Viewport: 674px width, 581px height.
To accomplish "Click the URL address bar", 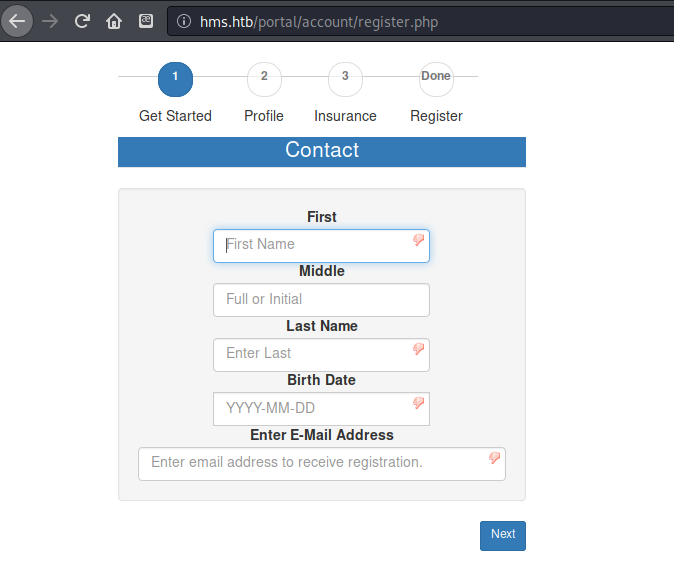I will click(x=420, y=22).
